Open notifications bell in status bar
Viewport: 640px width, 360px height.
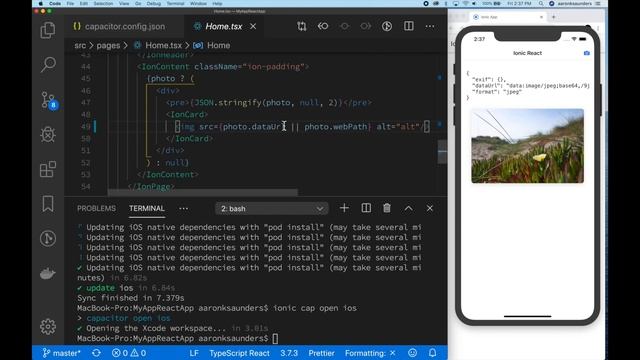tap(432, 353)
